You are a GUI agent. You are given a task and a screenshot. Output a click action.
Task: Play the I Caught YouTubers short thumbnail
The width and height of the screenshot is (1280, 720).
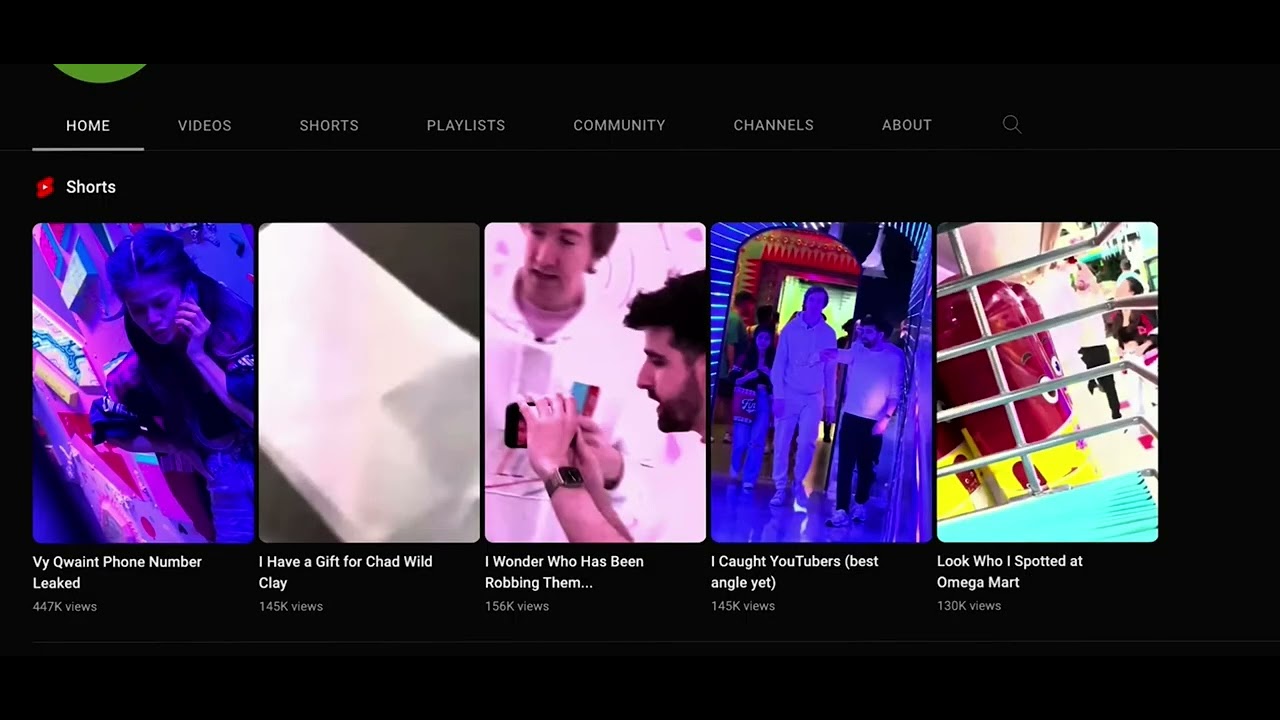click(821, 383)
